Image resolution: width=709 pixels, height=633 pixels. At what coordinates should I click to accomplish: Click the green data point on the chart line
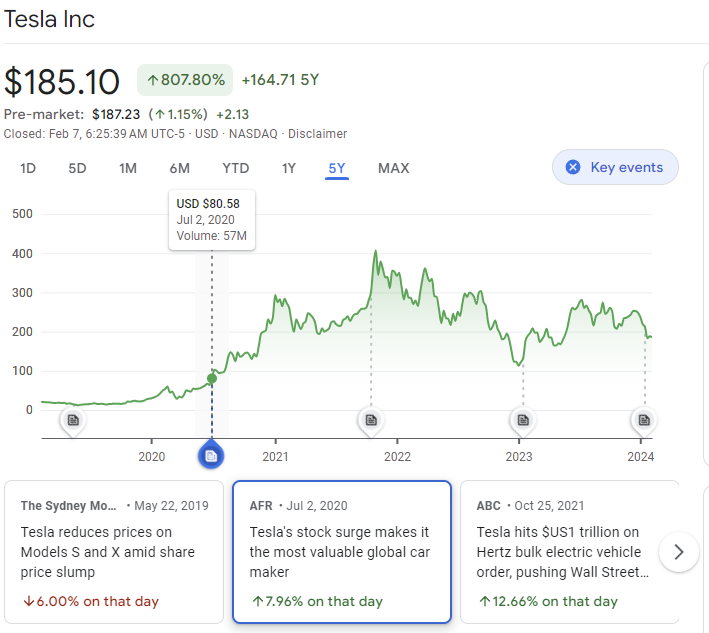click(212, 378)
